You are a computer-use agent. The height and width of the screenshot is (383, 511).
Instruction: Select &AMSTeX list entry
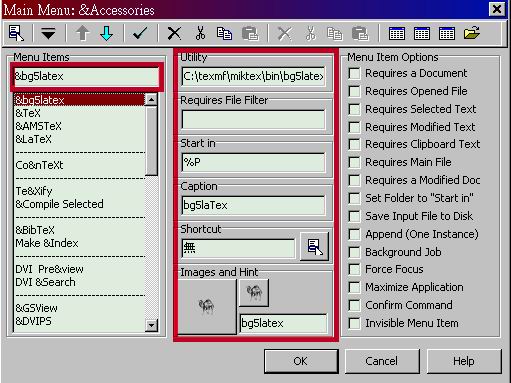(79, 126)
